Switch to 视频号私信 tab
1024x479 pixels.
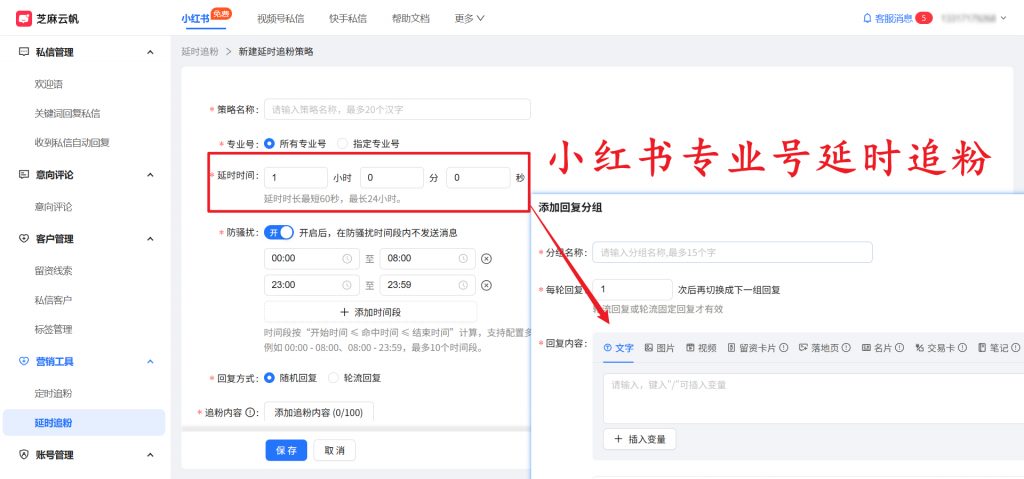coord(281,18)
